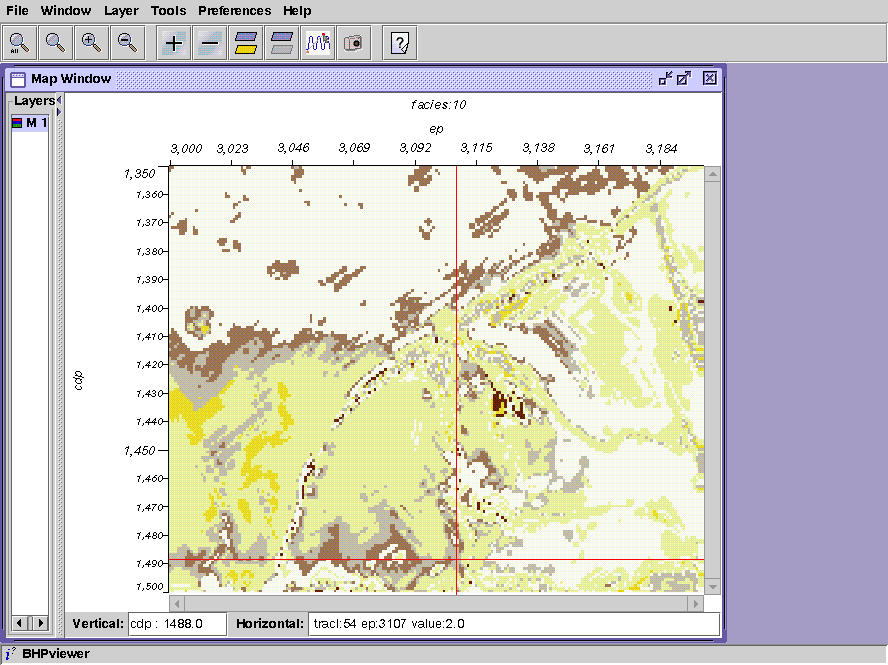Click the M 1 layer color icon
The image size is (888, 665).
click(17, 122)
